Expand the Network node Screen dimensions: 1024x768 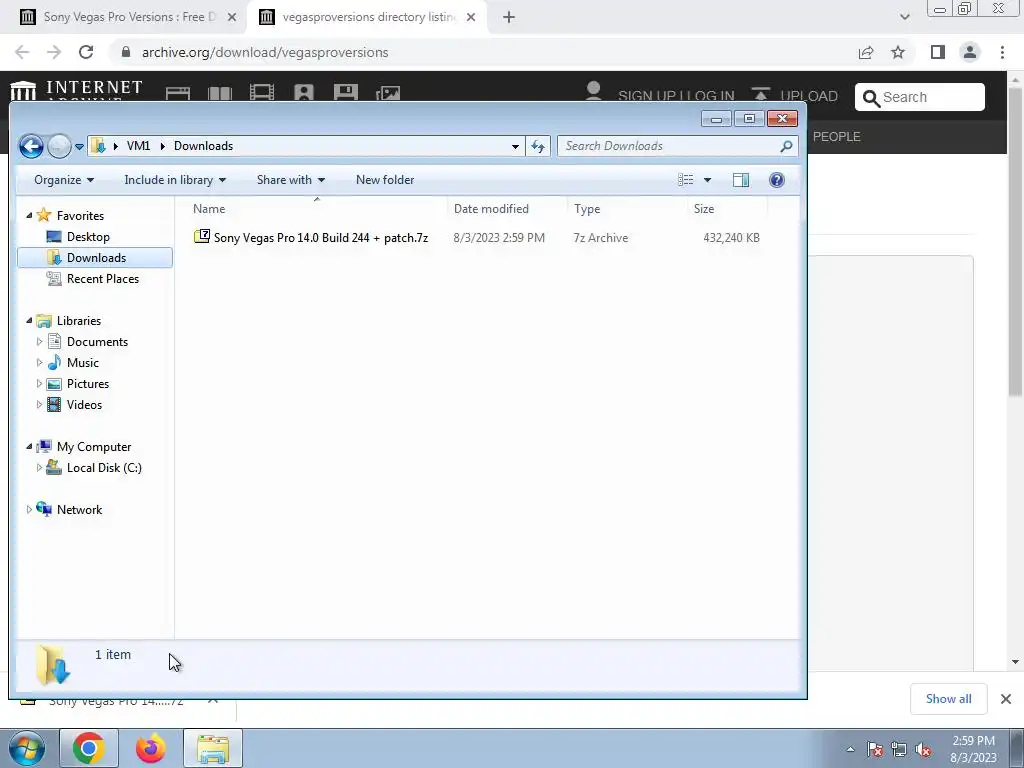click(x=29, y=510)
